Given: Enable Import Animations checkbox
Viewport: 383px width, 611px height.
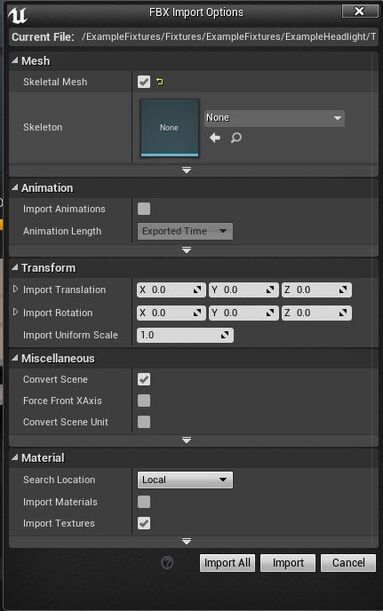Looking at the screenshot, I should [144, 209].
